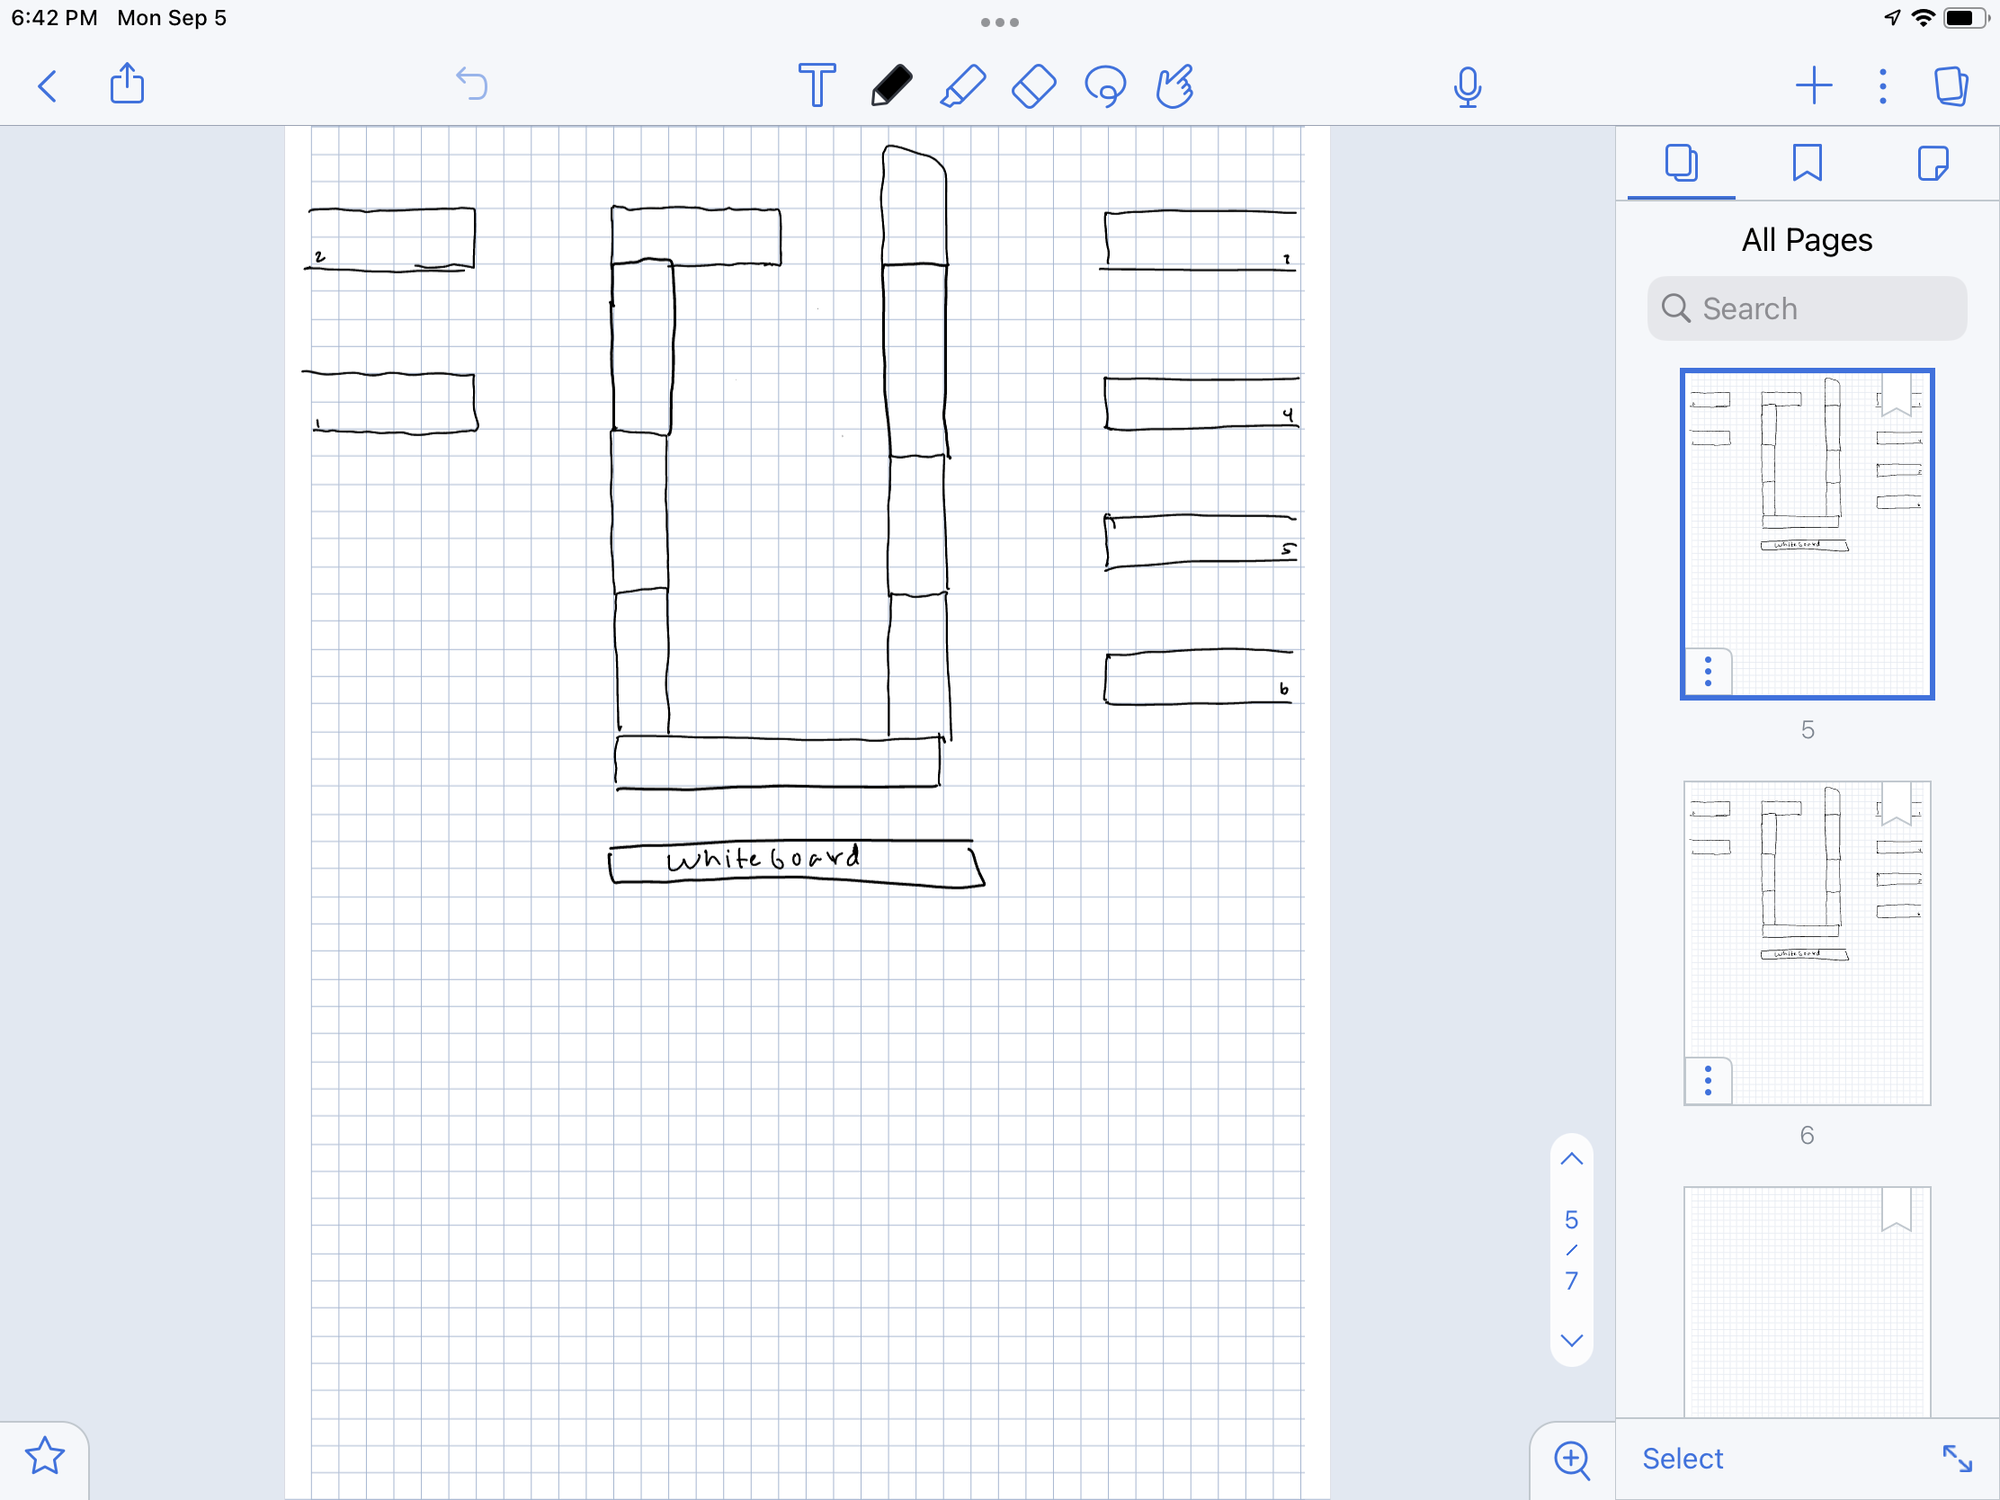Select the Eraser tool
This screenshot has height=1500, width=2000.
click(1033, 85)
